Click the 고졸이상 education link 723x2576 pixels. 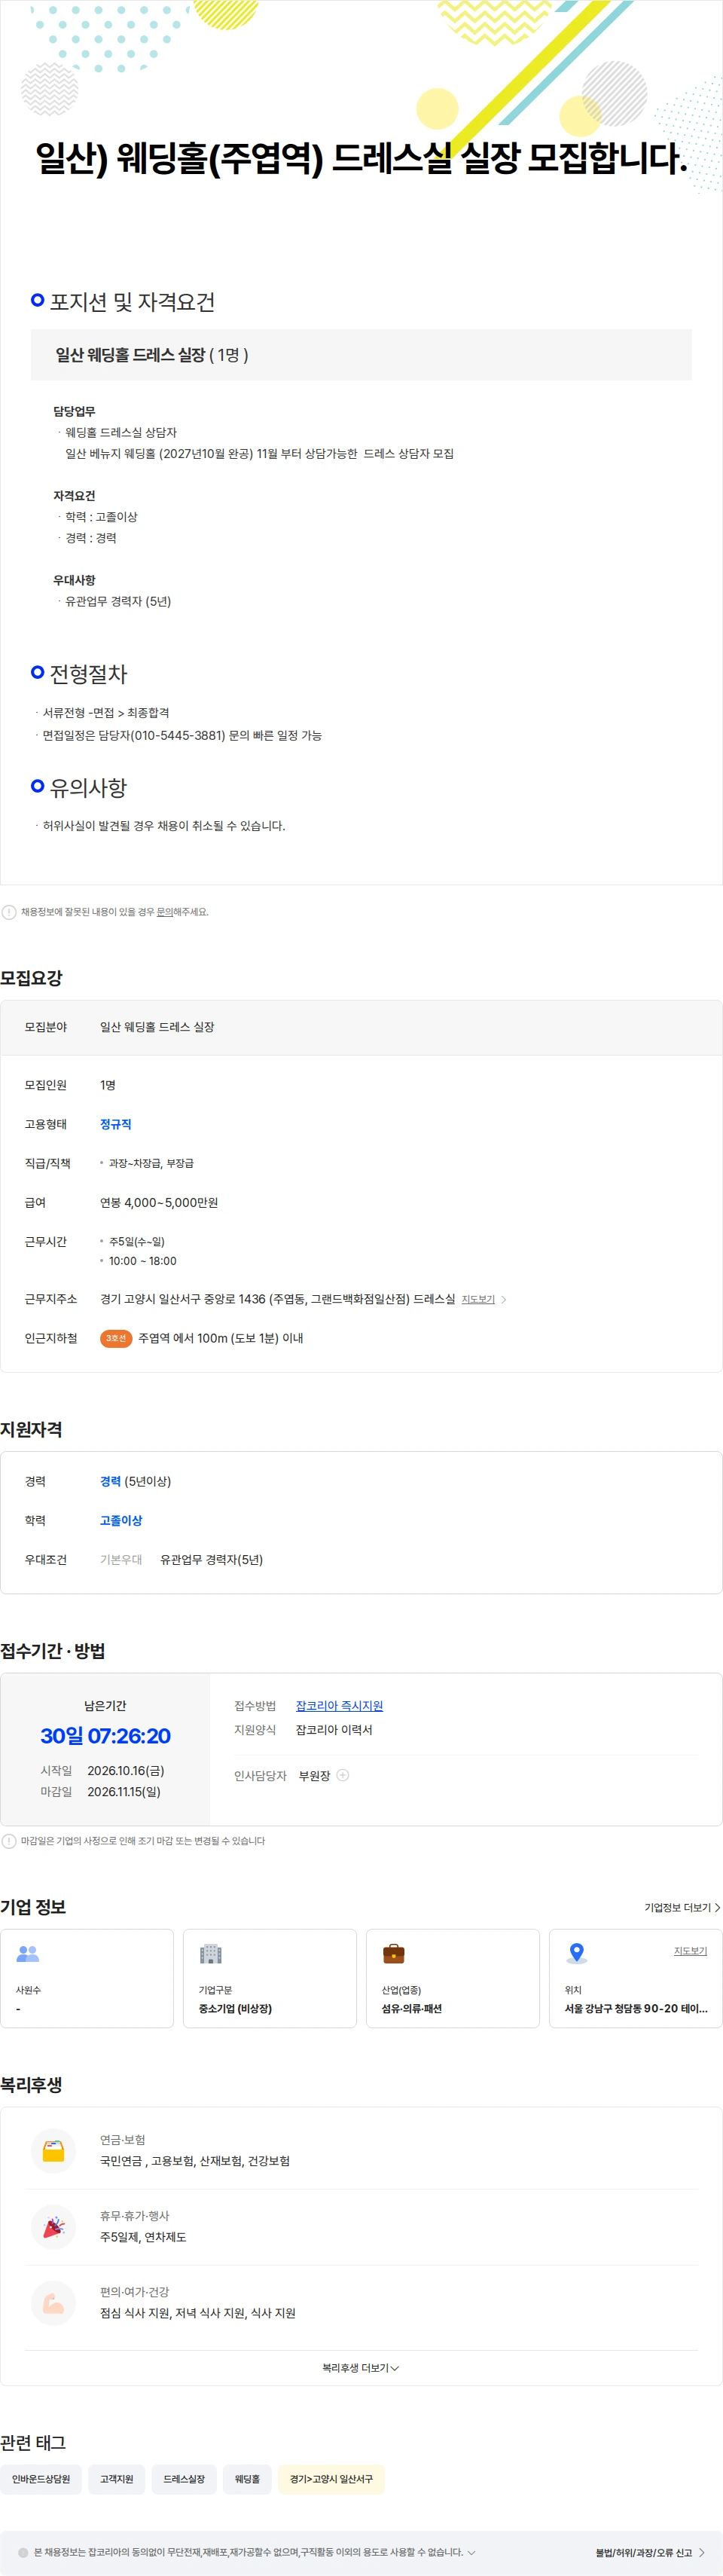coord(121,1520)
